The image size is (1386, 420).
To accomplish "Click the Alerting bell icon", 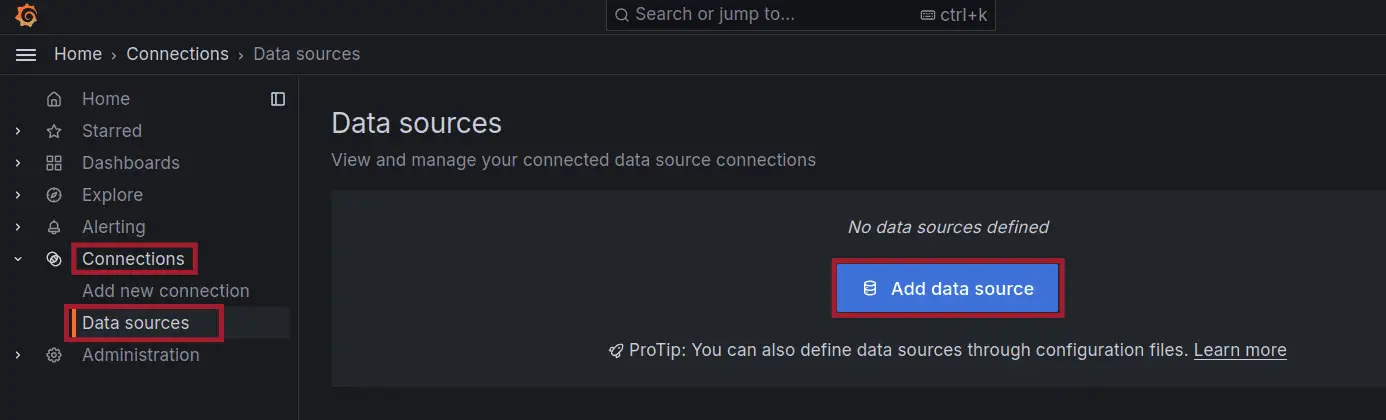I will pyautogui.click(x=54, y=227).
